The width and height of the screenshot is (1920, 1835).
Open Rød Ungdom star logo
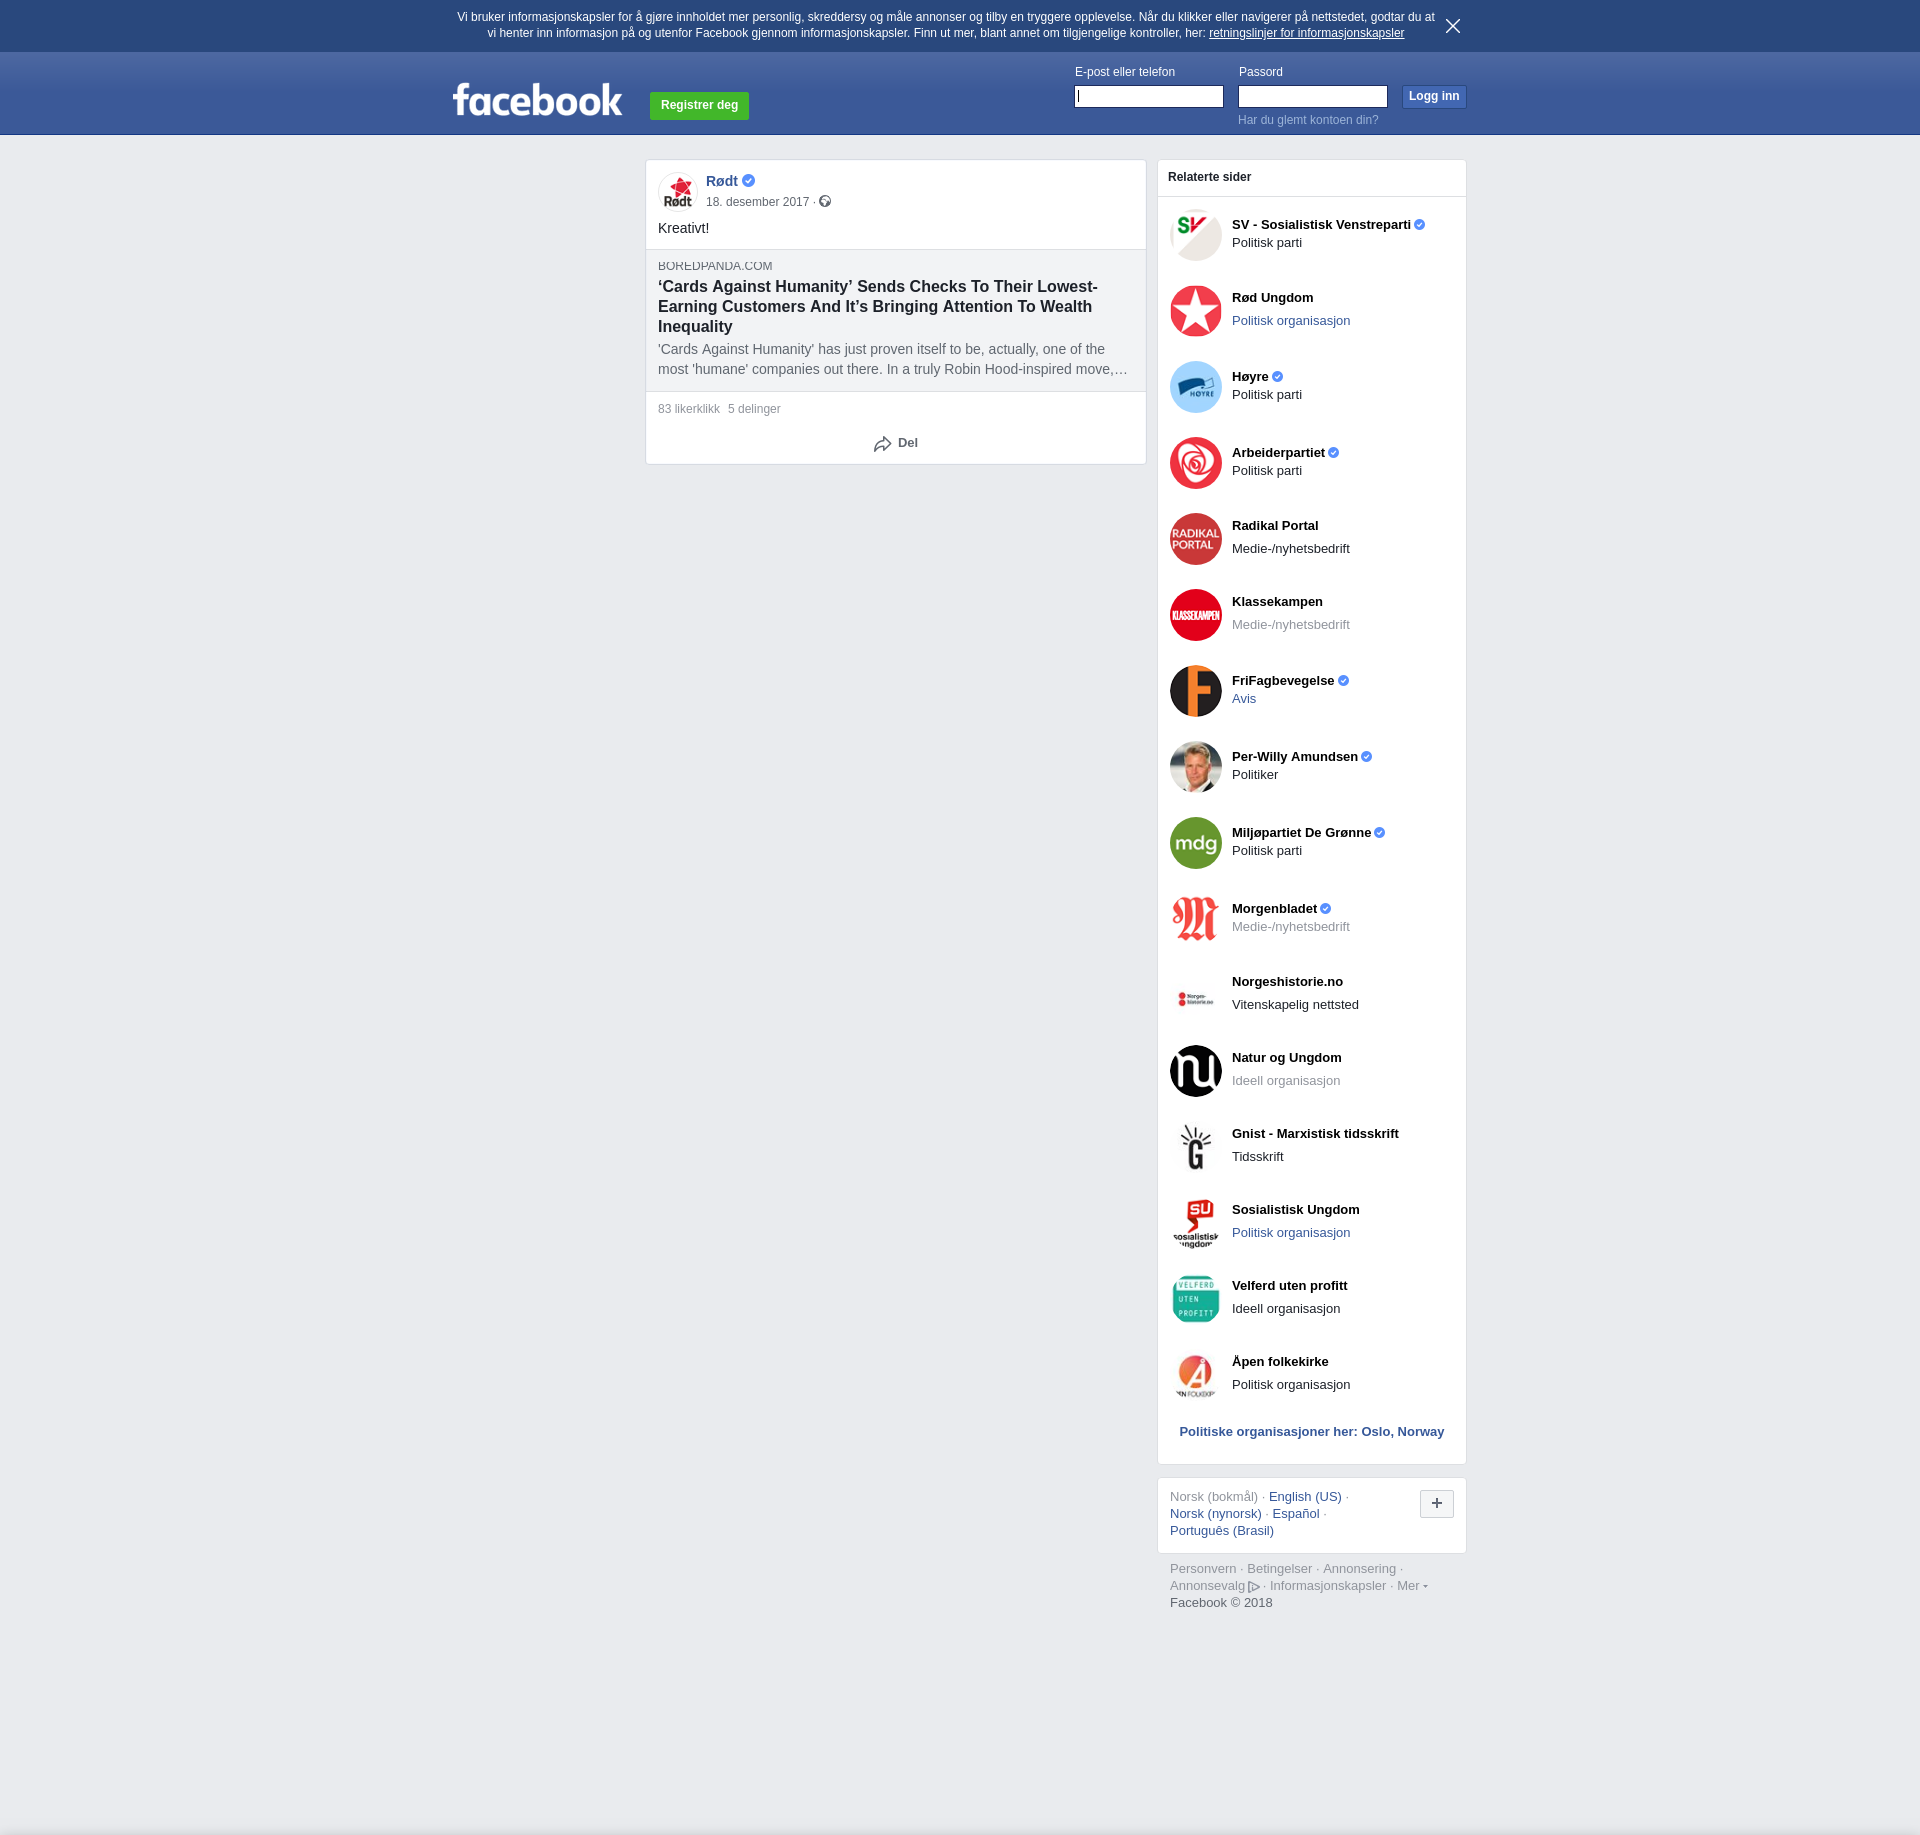[x=1196, y=311]
